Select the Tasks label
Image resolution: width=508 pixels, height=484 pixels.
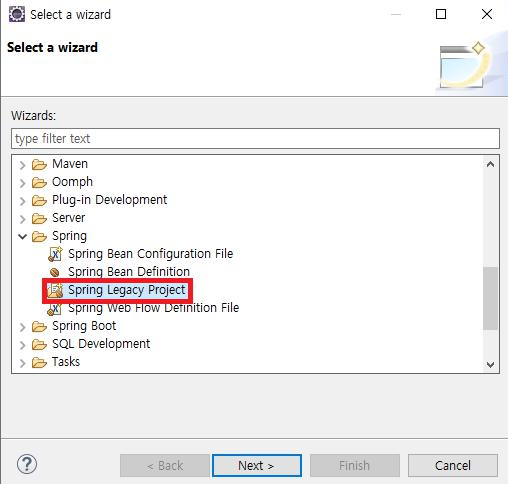(66, 362)
